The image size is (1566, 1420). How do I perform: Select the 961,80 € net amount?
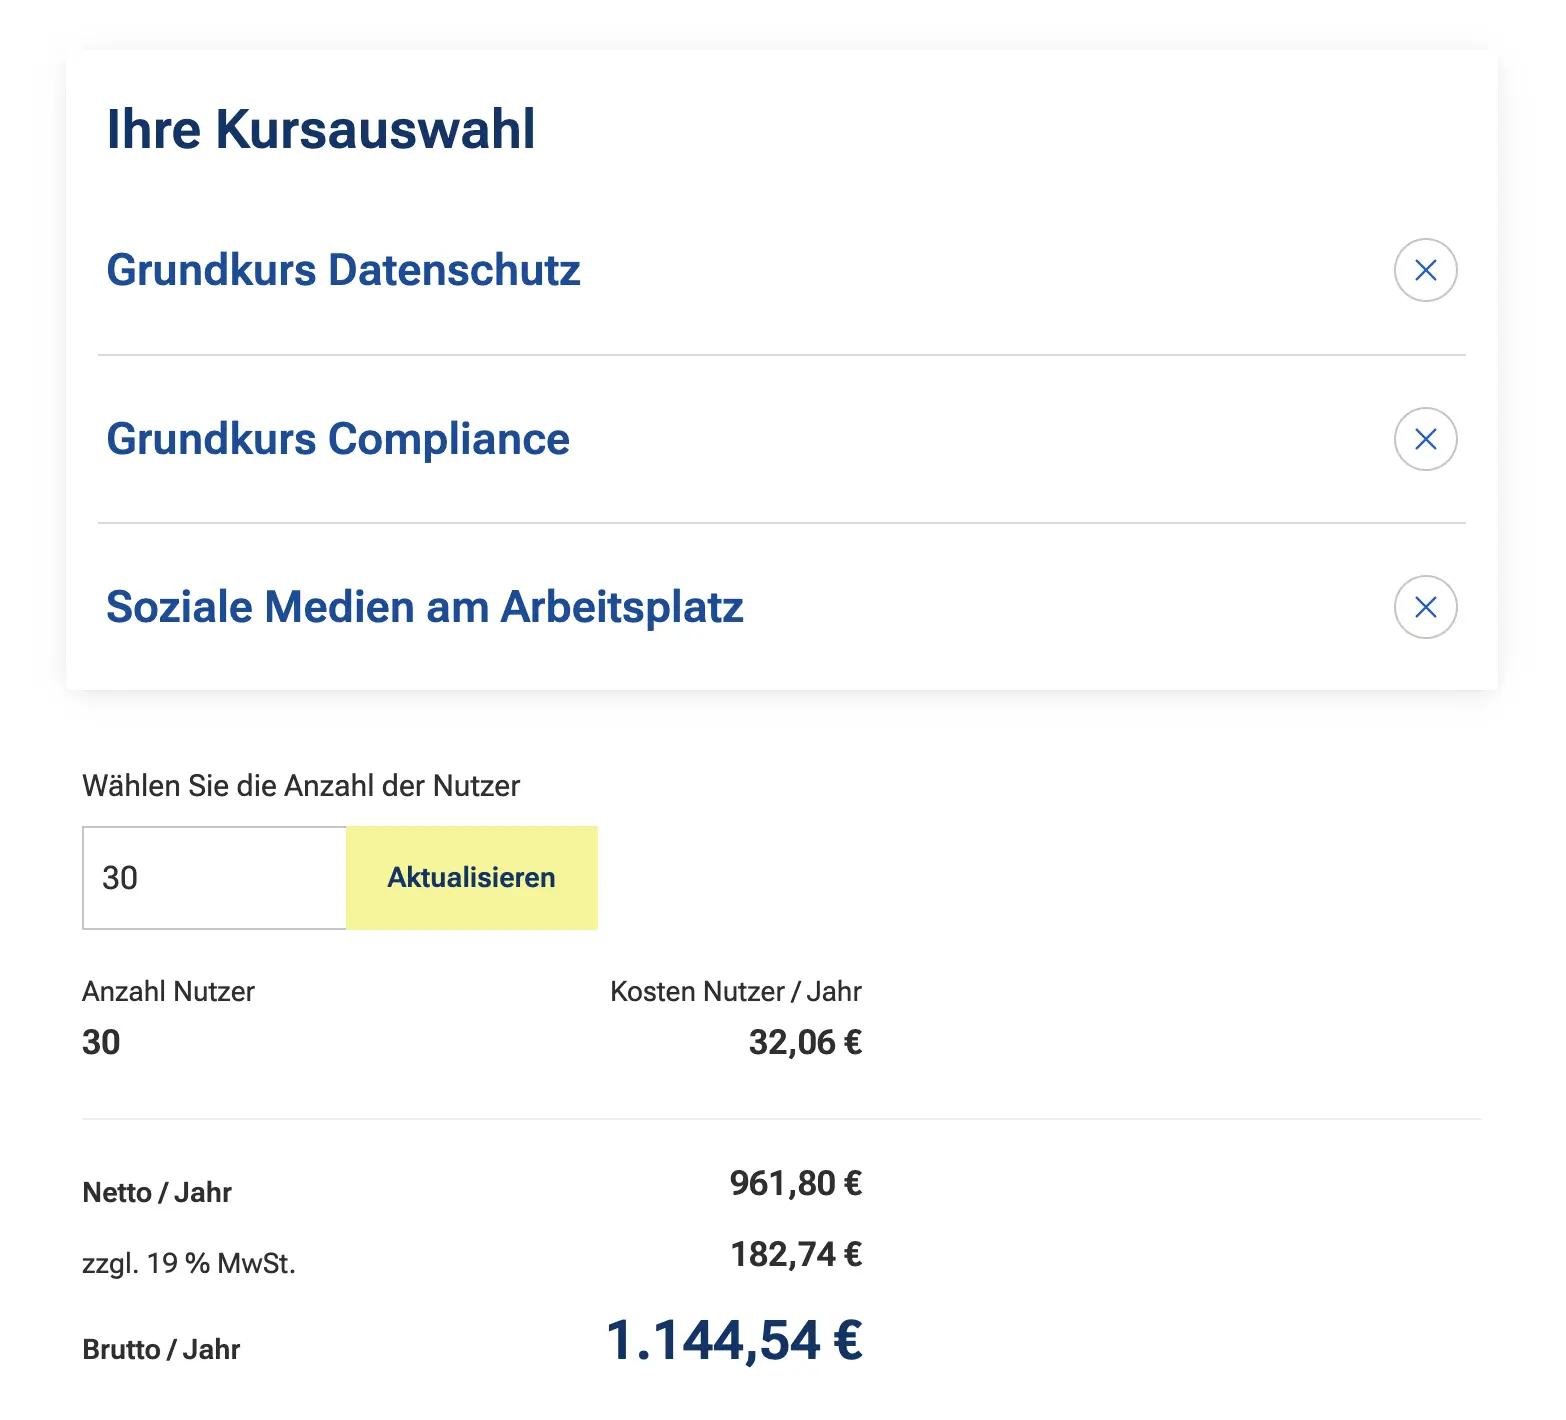(x=795, y=1183)
